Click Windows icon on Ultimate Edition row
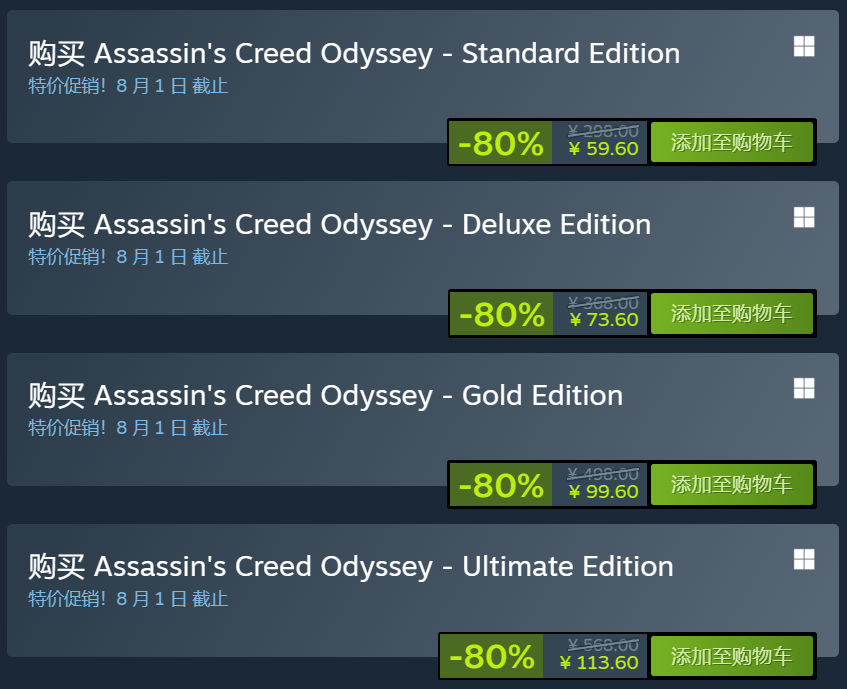The width and height of the screenshot is (847, 689). [804, 559]
